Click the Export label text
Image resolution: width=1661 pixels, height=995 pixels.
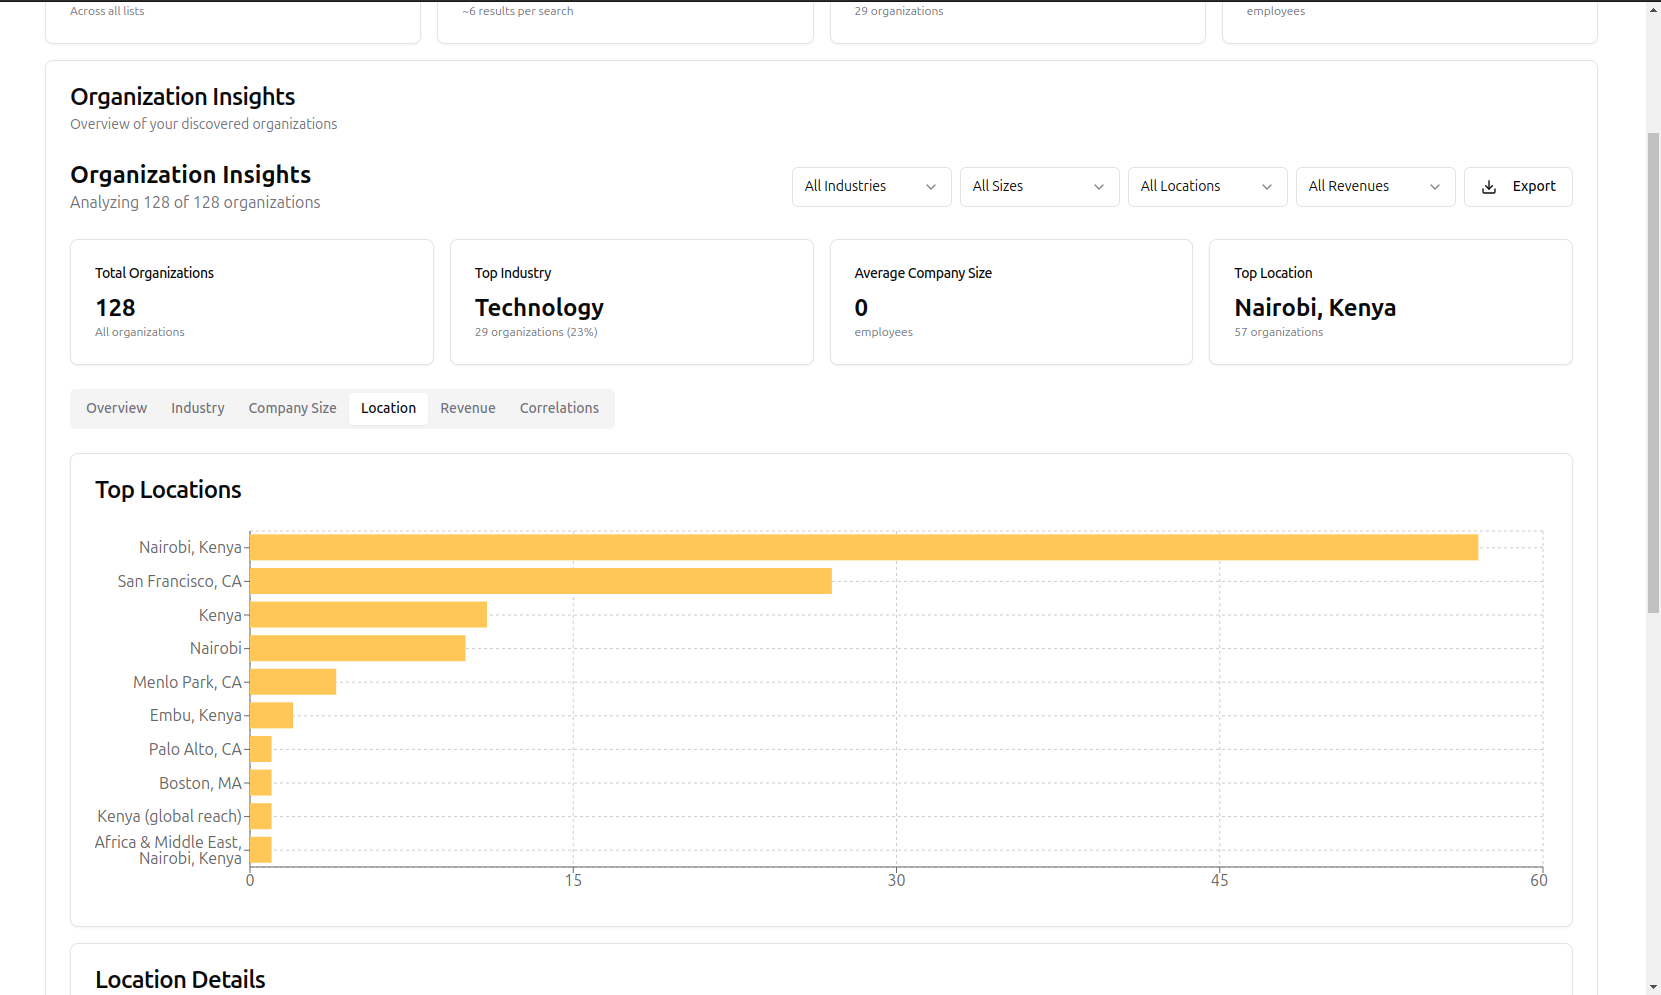1534,187
